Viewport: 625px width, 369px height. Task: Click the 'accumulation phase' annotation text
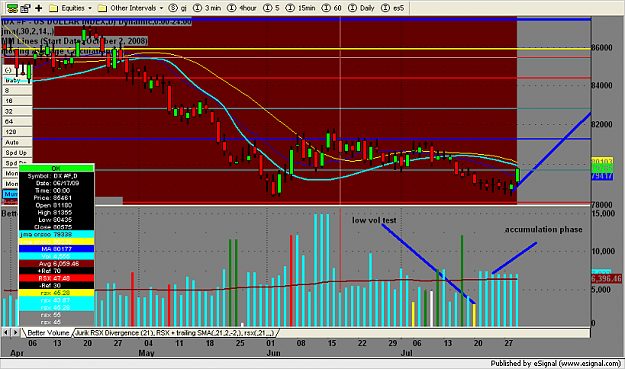click(x=543, y=230)
